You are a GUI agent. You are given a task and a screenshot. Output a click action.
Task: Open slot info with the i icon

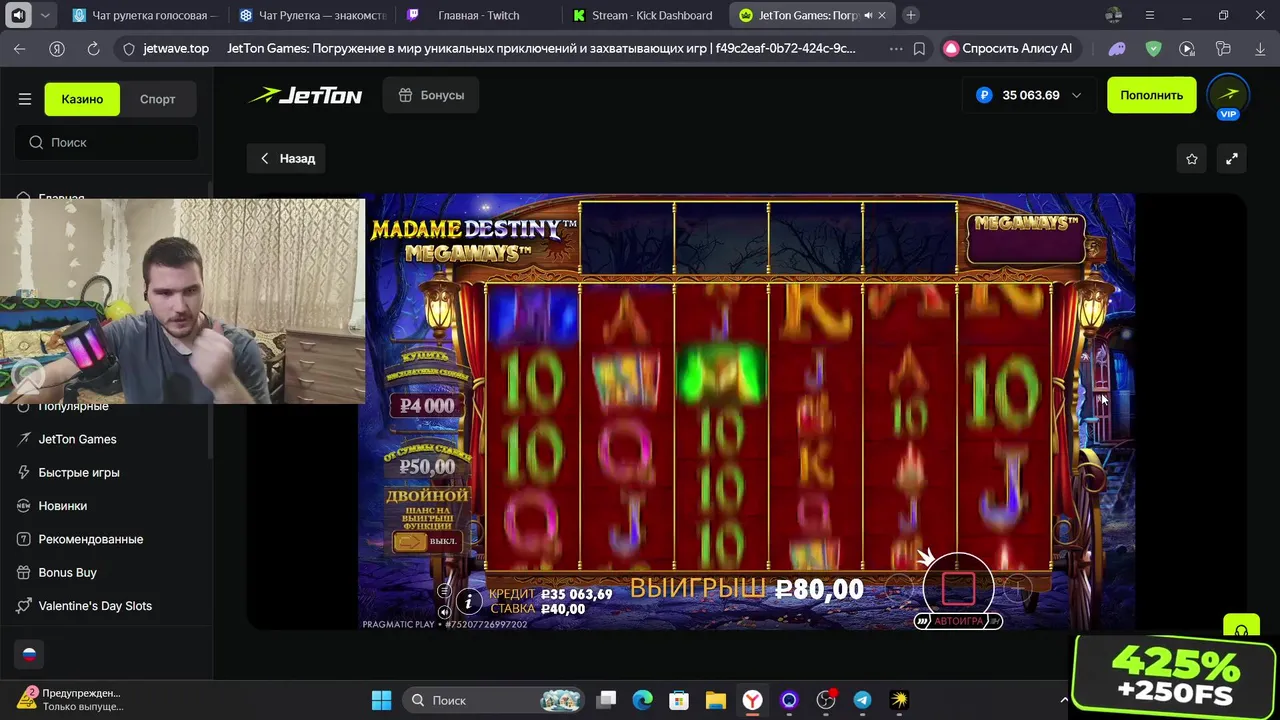tap(468, 601)
